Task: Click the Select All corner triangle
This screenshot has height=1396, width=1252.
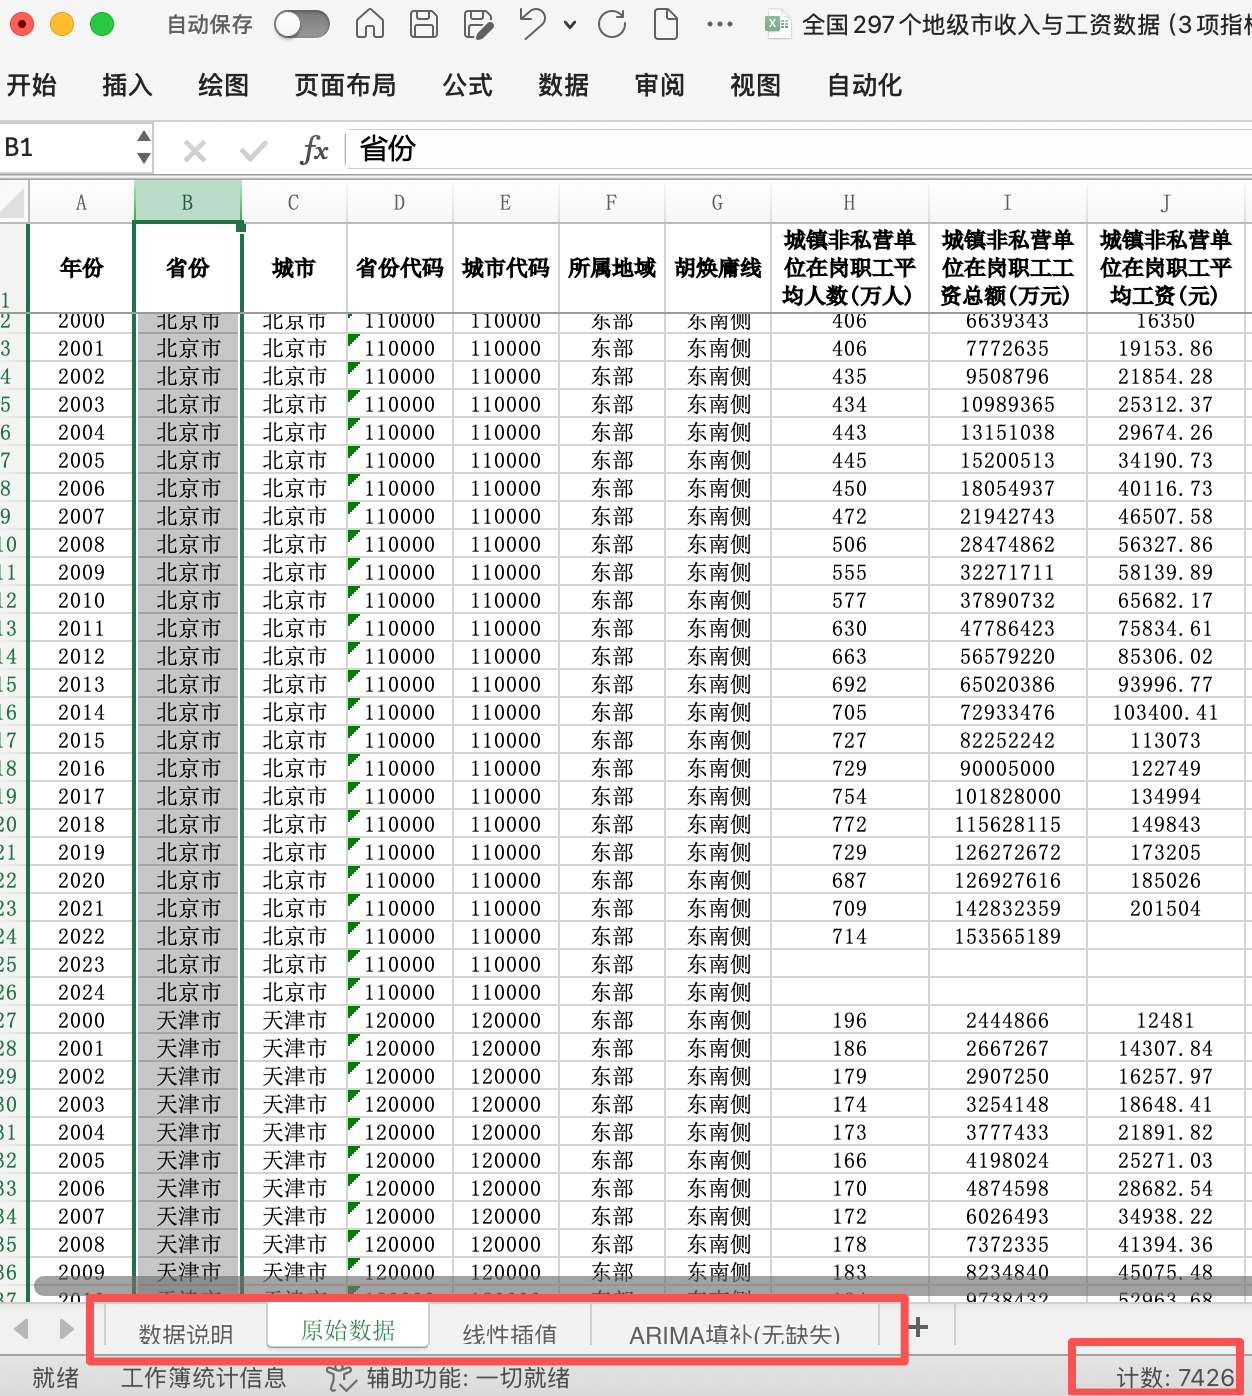Action: [x=13, y=203]
